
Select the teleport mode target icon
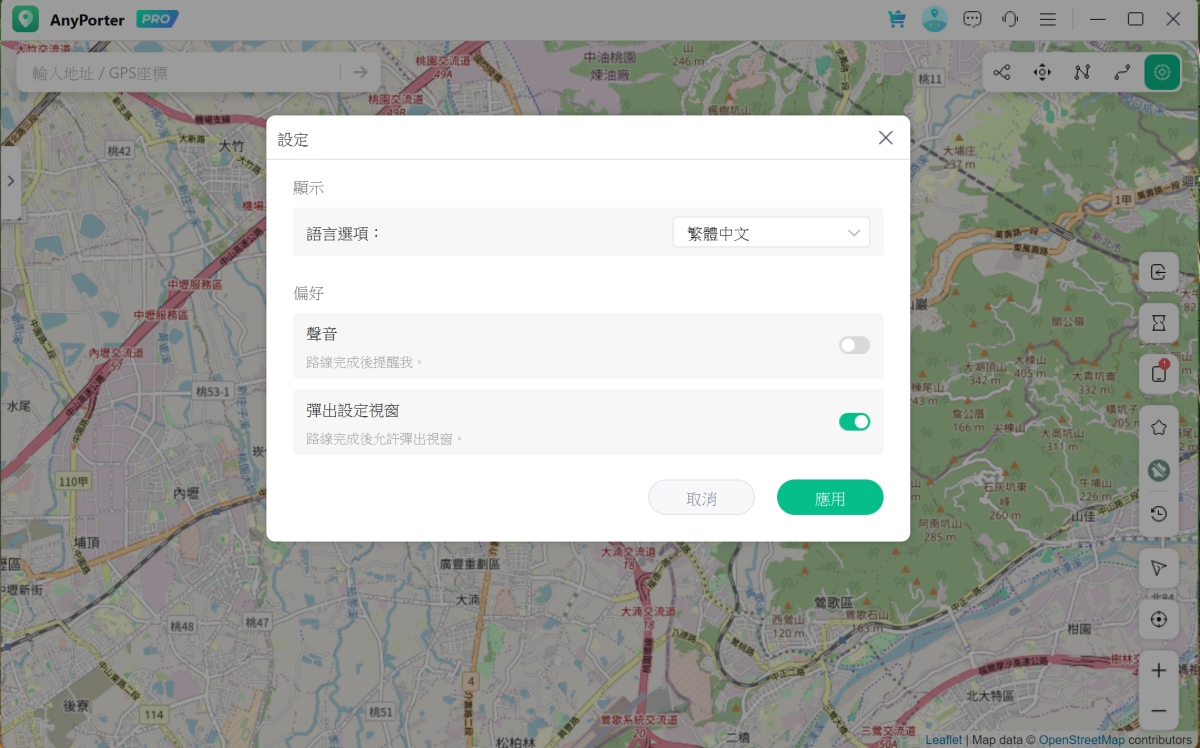(x=1162, y=72)
